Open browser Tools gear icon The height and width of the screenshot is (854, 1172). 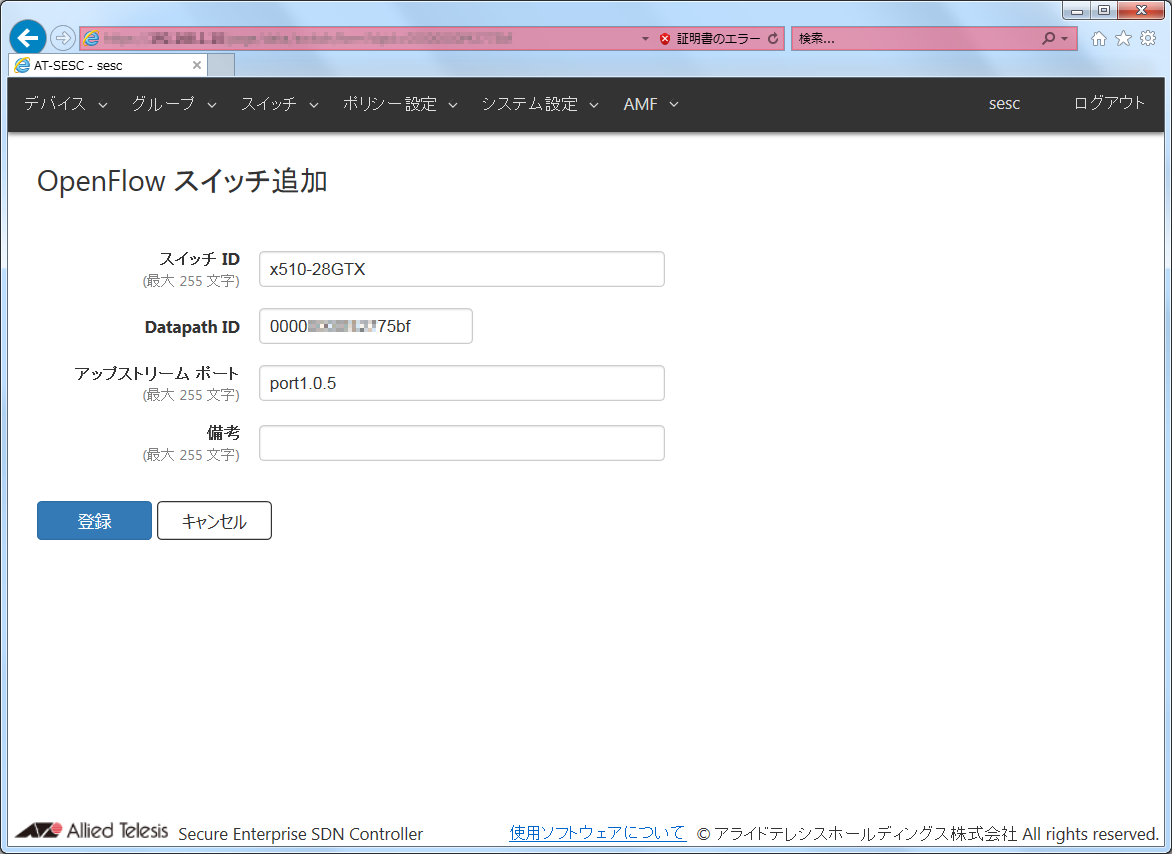1148,39
